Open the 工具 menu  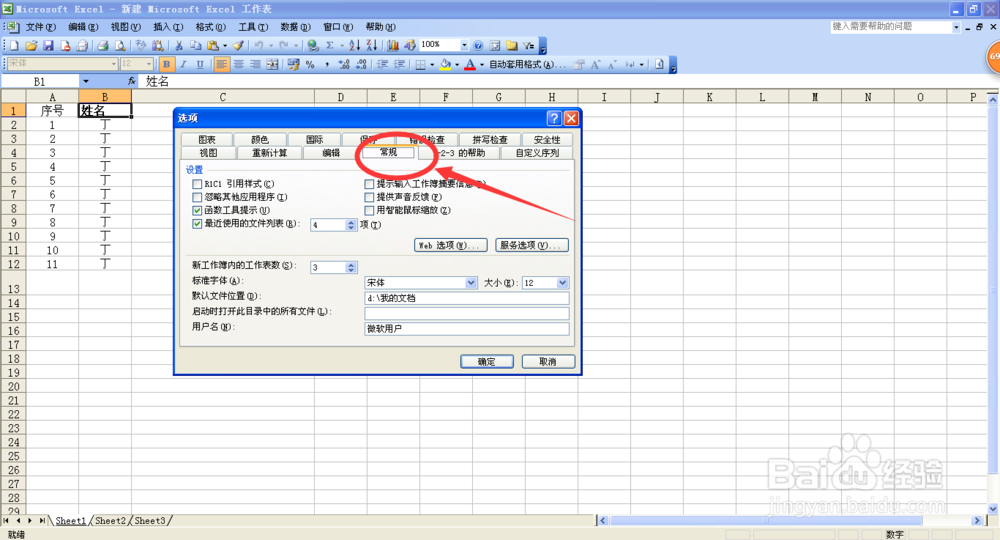(x=253, y=27)
